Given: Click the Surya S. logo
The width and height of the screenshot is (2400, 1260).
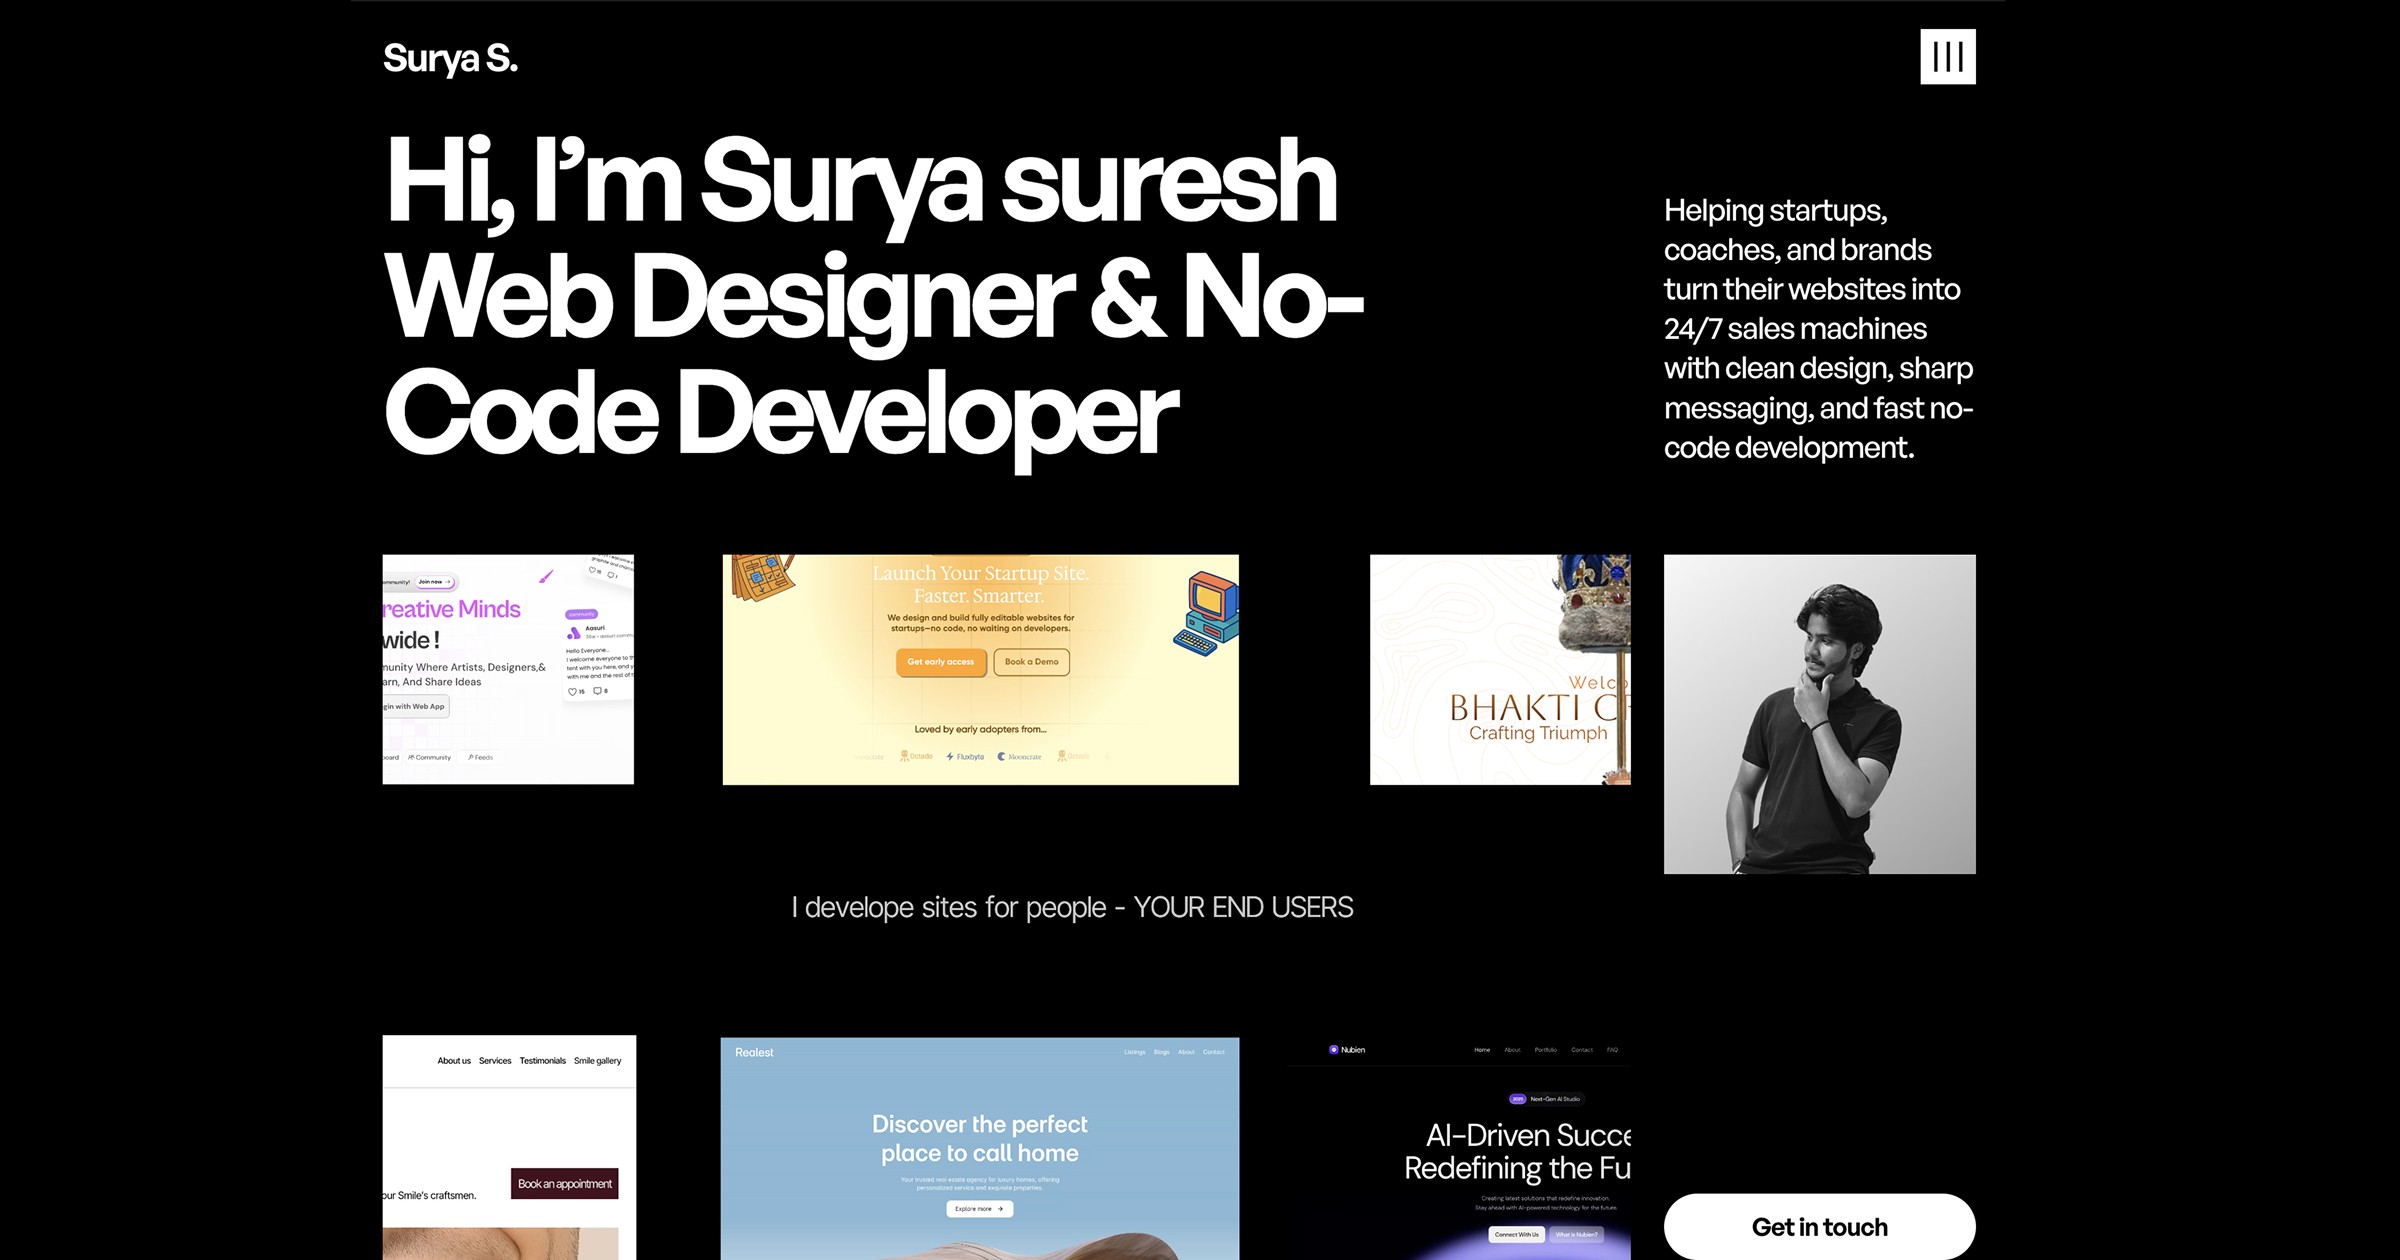Looking at the screenshot, I should (x=450, y=59).
